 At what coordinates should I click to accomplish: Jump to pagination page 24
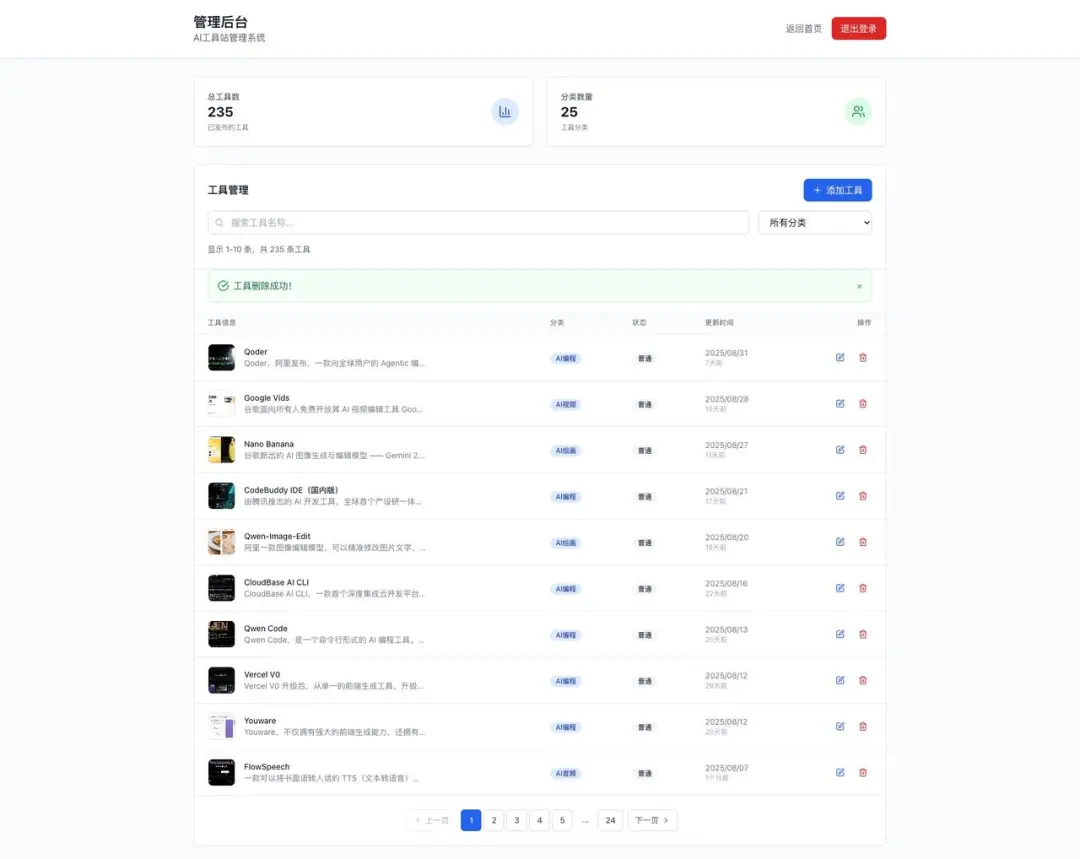point(610,820)
